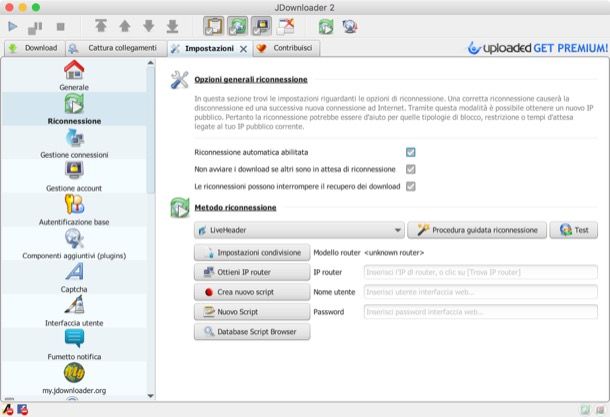Click Metodo riconnessione heading

235,208
